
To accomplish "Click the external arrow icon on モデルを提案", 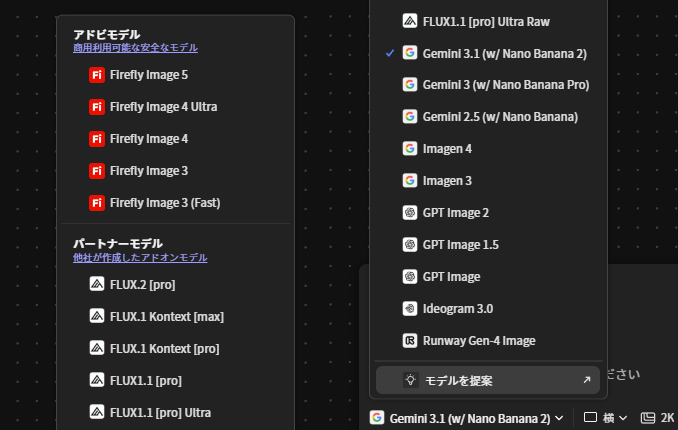I will coord(586,380).
